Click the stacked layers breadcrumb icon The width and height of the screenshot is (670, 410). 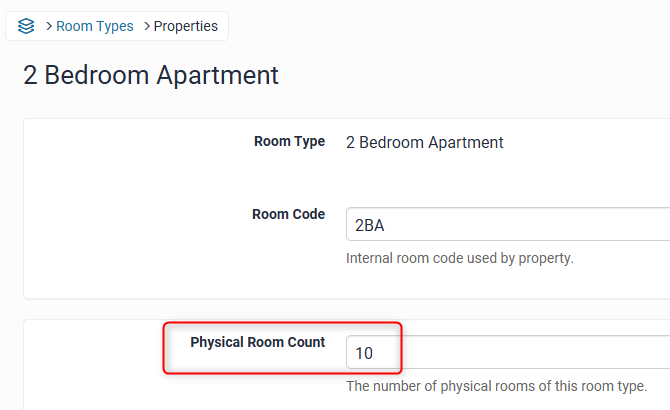coord(26,27)
